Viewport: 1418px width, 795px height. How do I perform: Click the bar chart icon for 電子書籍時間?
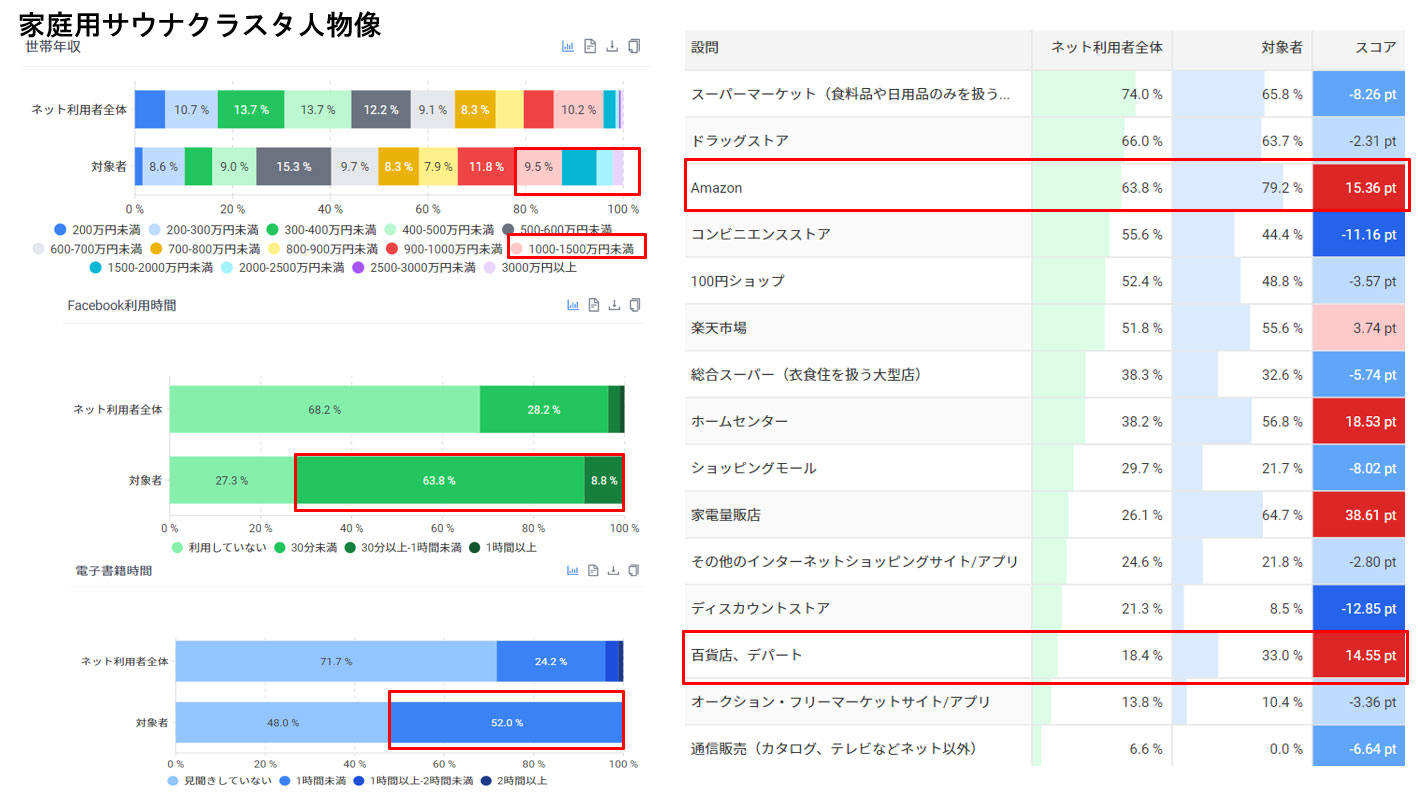(x=573, y=570)
